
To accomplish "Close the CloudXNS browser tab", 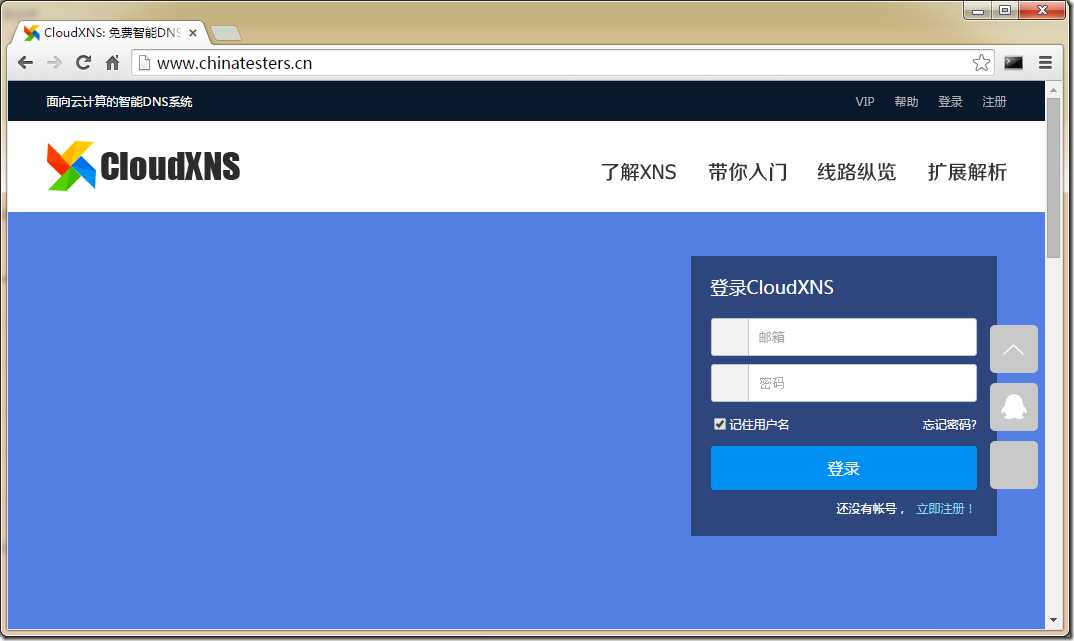I will click(193, 33).
